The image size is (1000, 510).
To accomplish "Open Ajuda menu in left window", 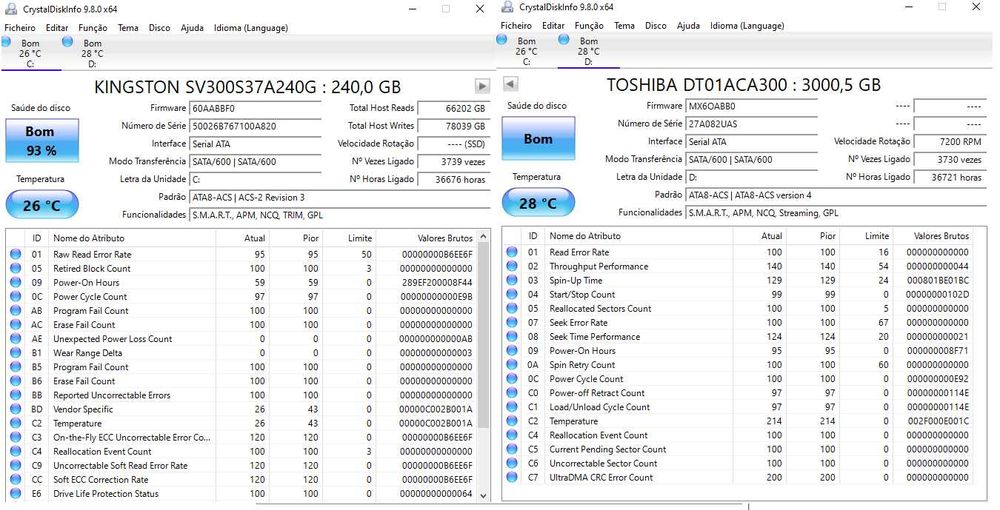I will tap(192, 28).
